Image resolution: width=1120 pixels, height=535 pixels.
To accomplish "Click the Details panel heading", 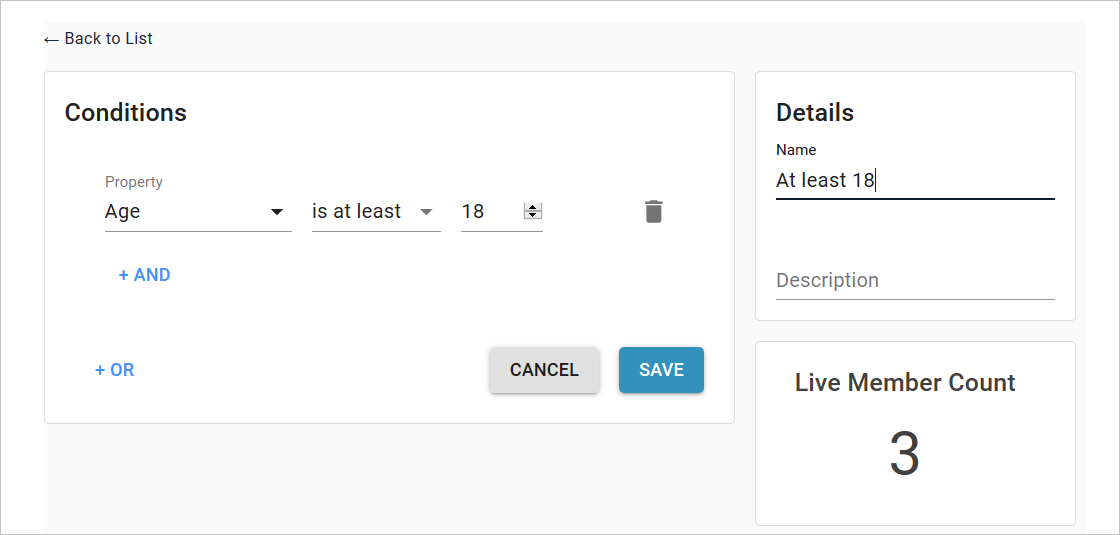I will pos(815,113).
